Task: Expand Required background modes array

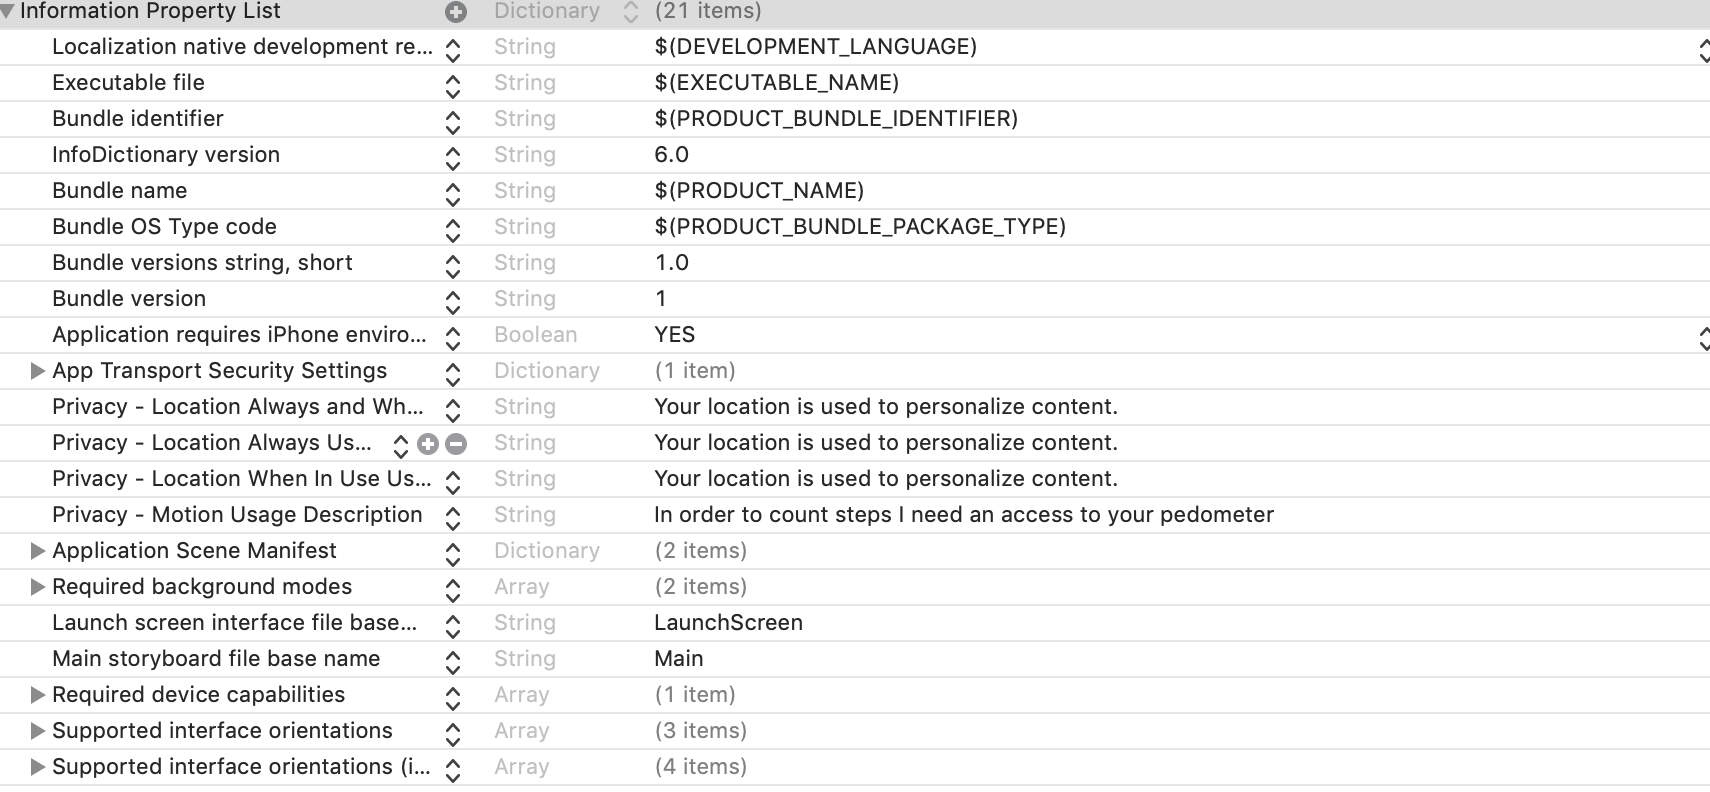Action: 38,587
